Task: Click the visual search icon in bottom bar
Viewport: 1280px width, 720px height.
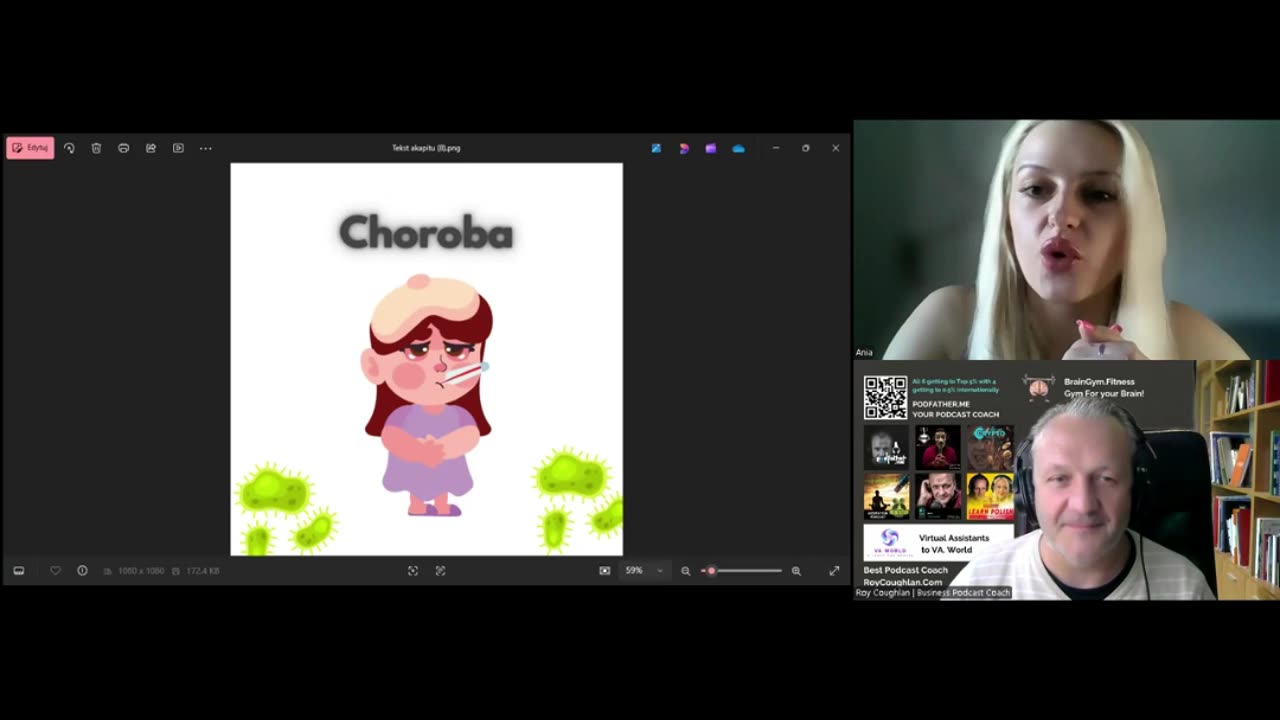Action: coord(440,571)
